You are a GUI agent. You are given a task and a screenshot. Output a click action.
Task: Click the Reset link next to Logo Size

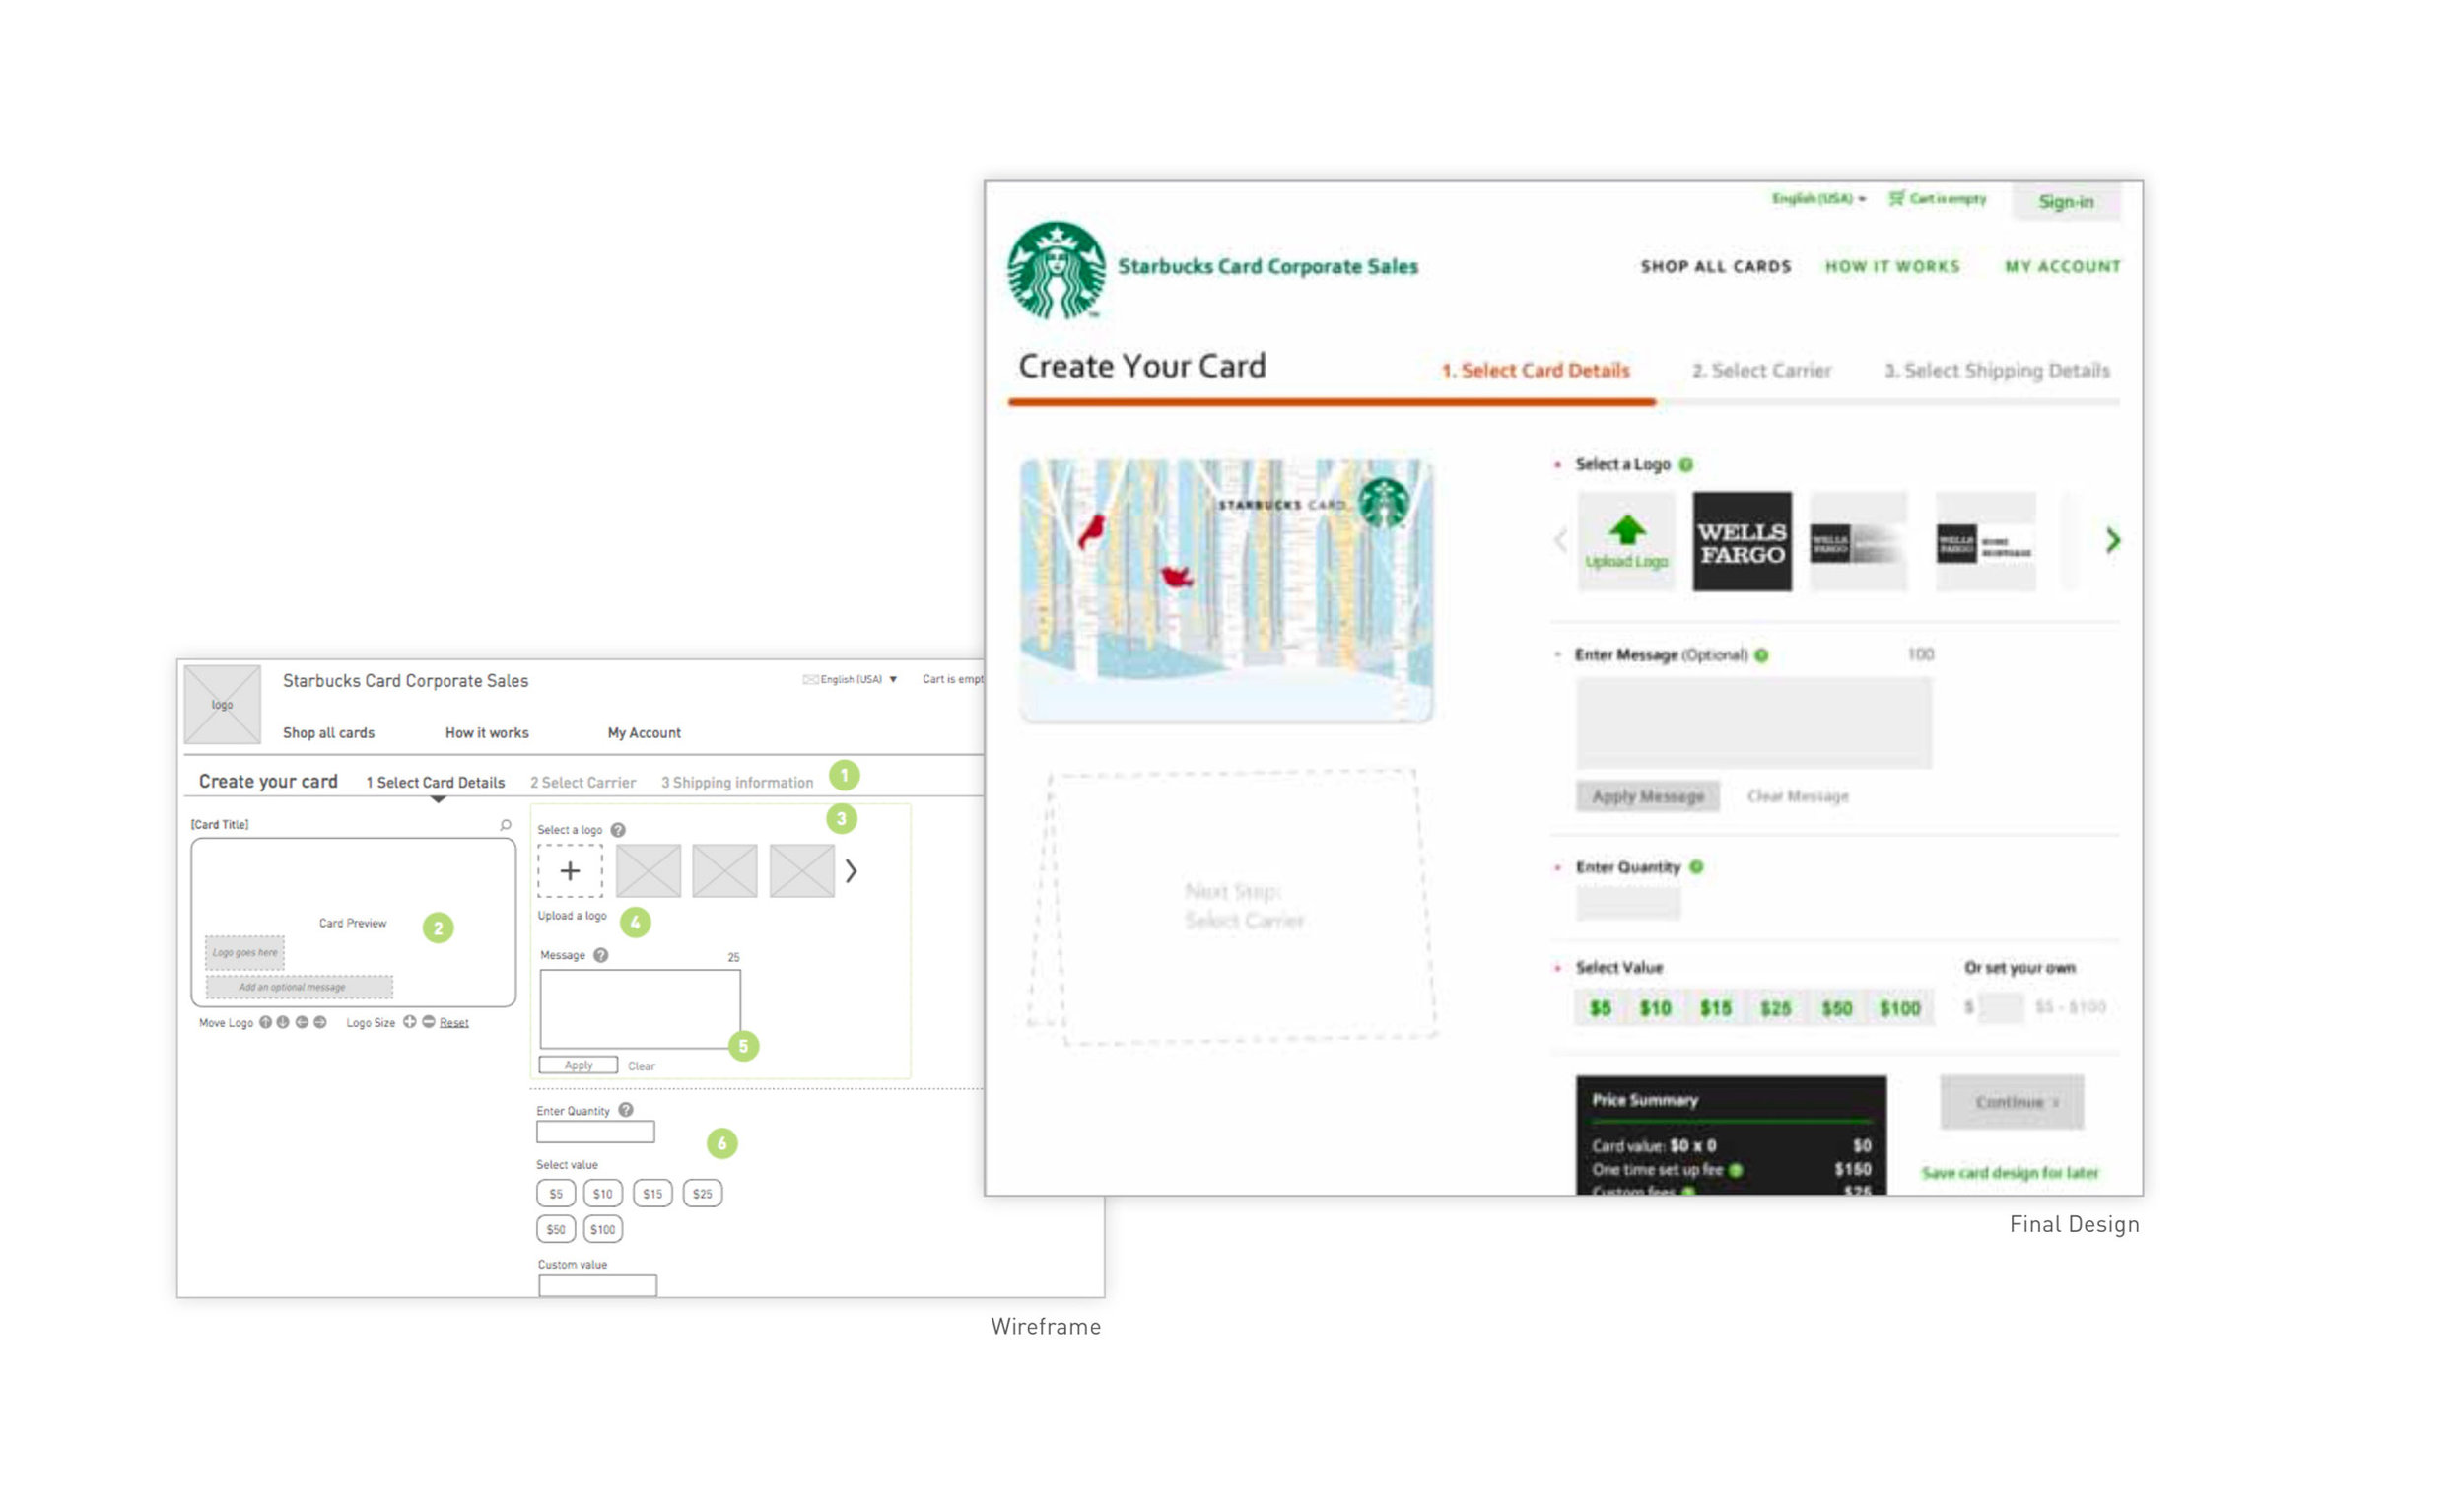454,1023
